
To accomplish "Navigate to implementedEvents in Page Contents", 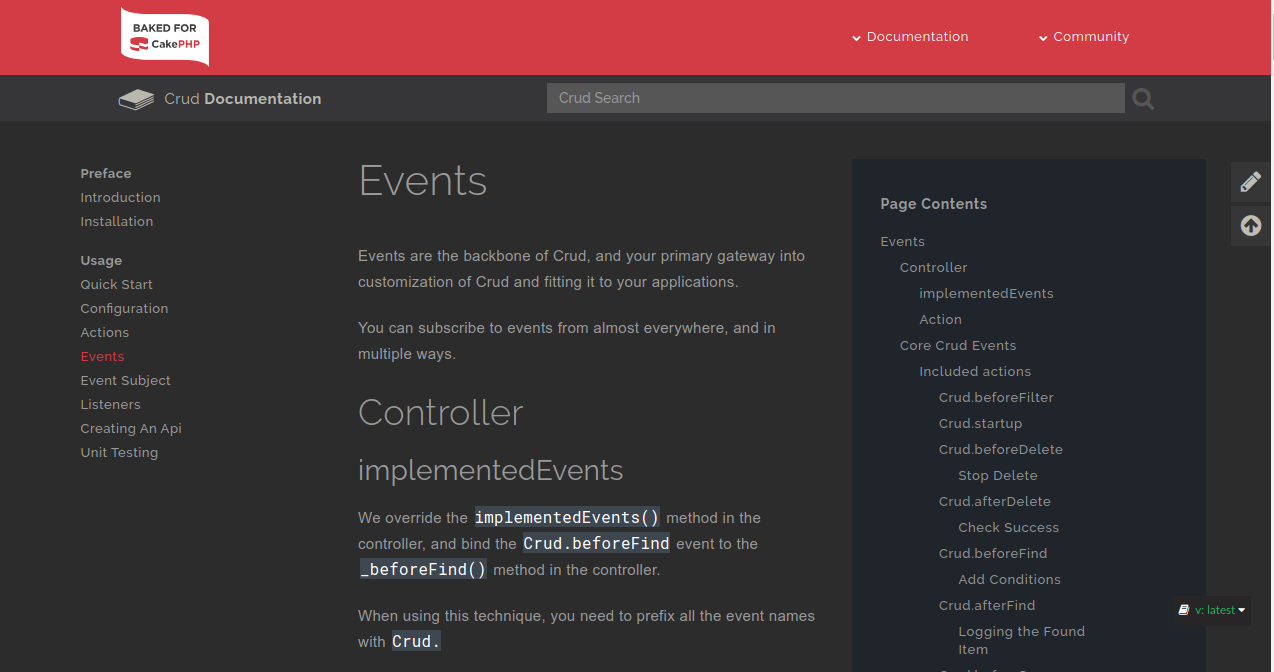I will [x=986, y=293].
